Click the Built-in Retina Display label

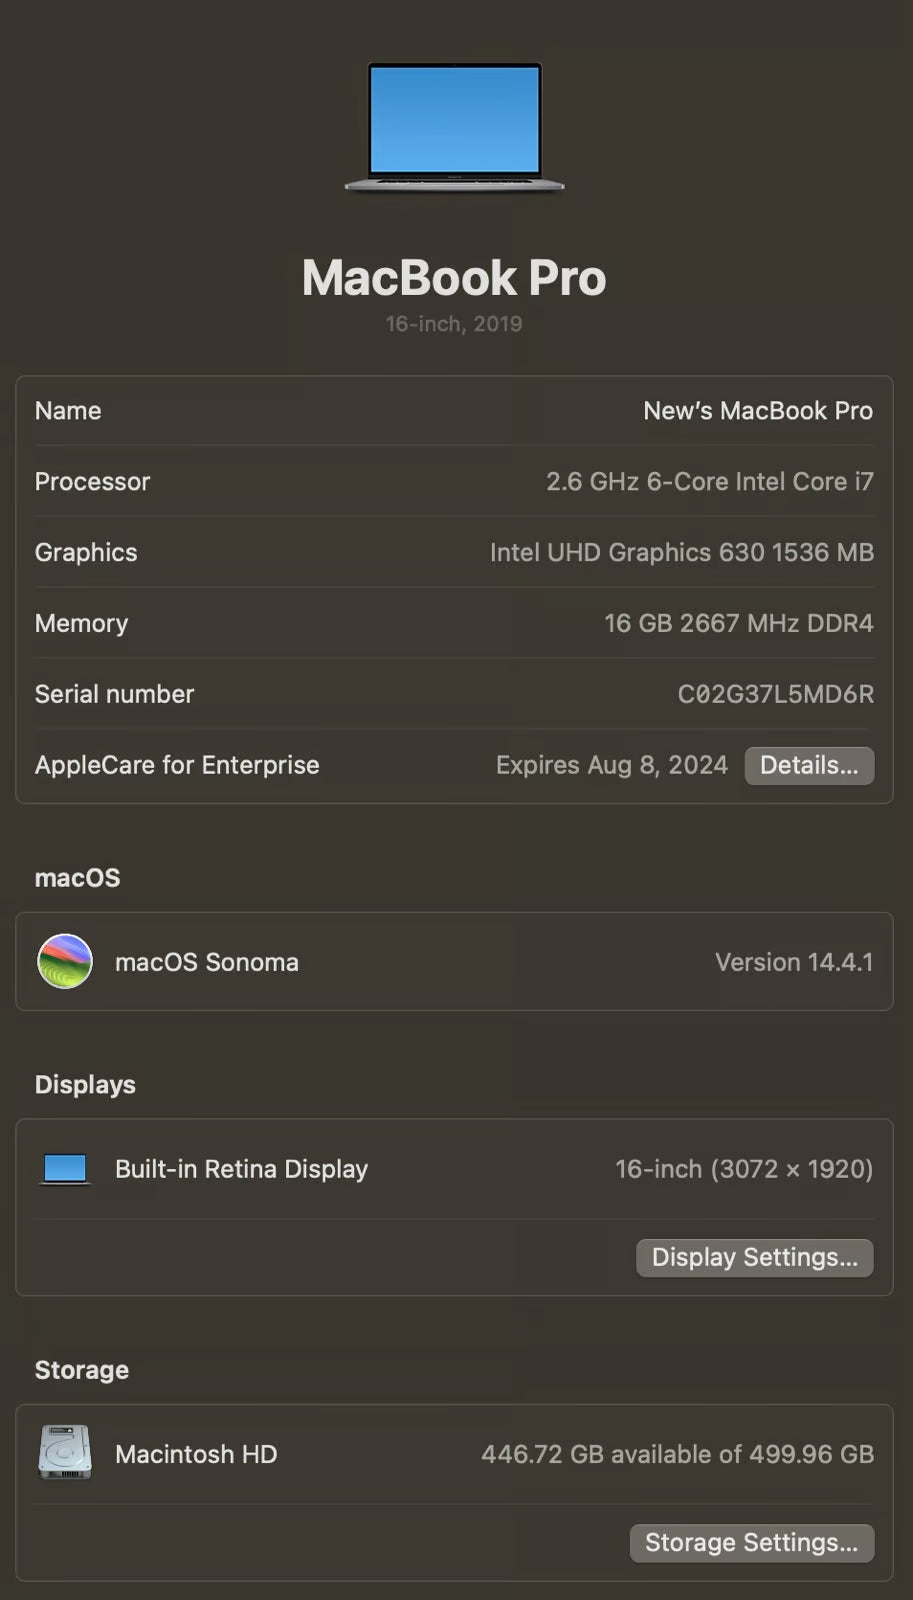click(241, 1169)
